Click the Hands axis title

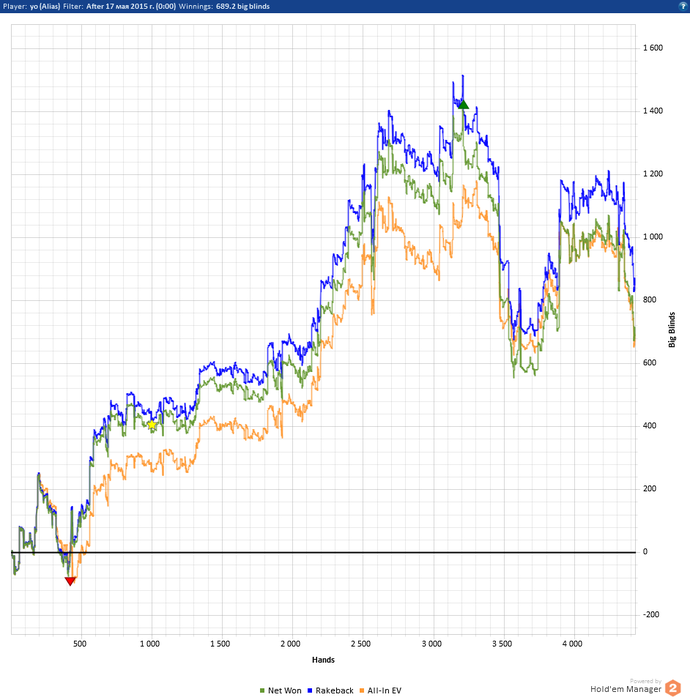323,660
